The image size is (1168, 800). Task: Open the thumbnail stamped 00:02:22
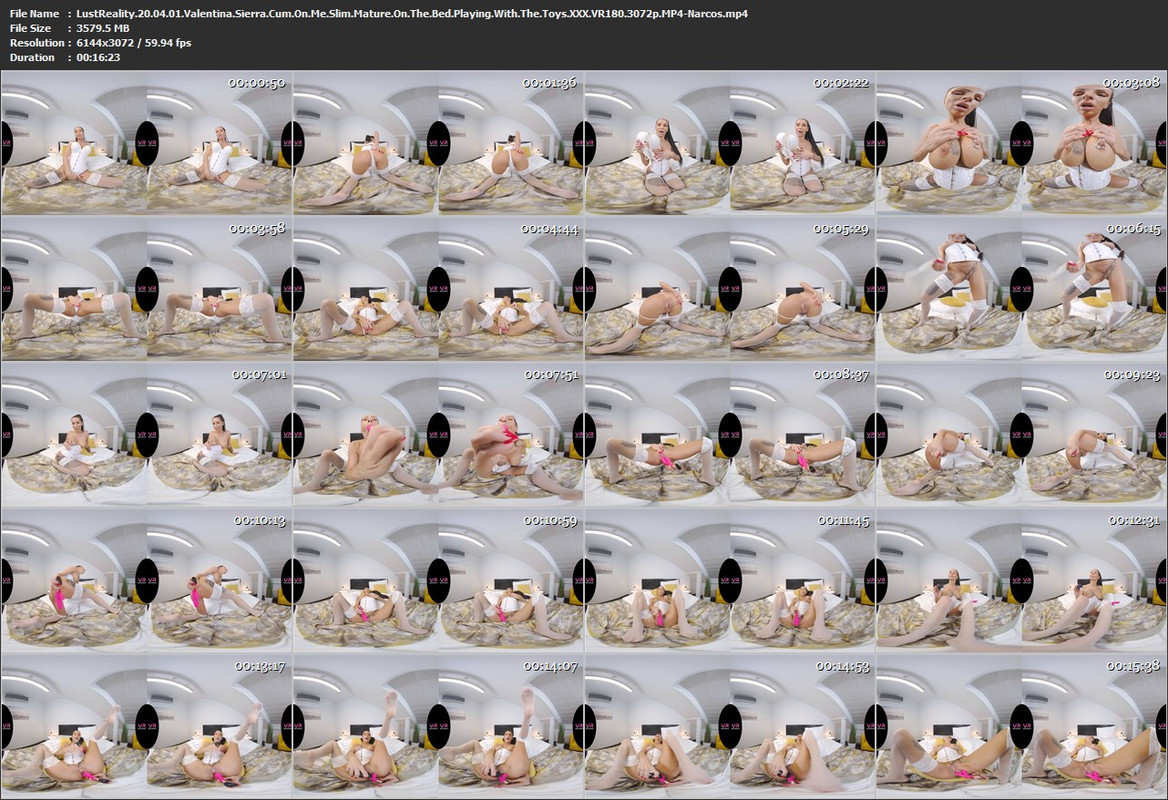click(x=729, y=143)
